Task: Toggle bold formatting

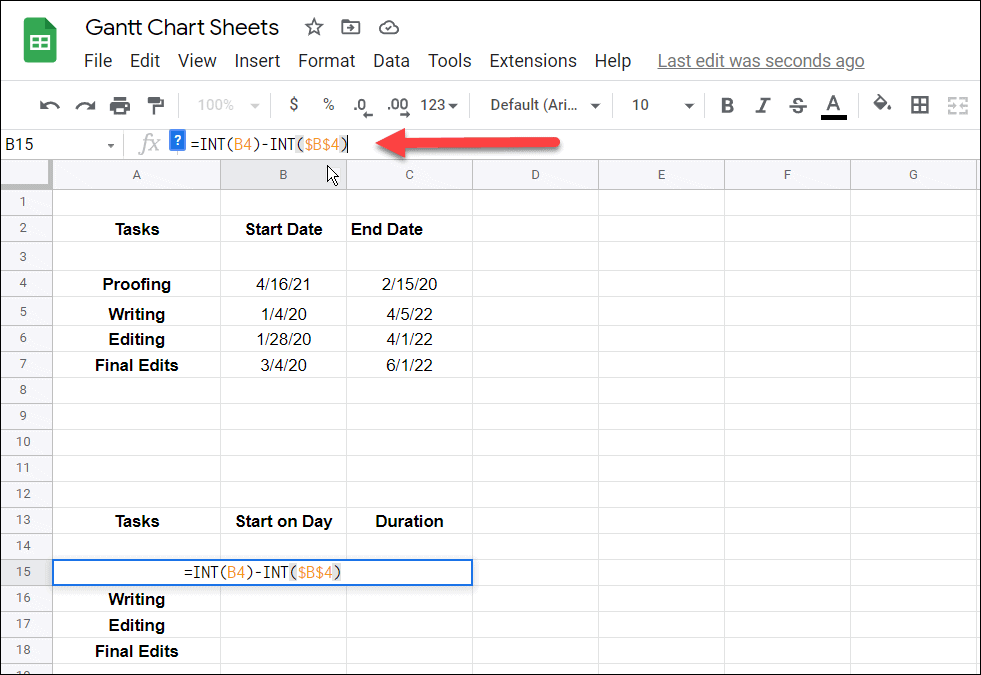Action: point(727,105)
